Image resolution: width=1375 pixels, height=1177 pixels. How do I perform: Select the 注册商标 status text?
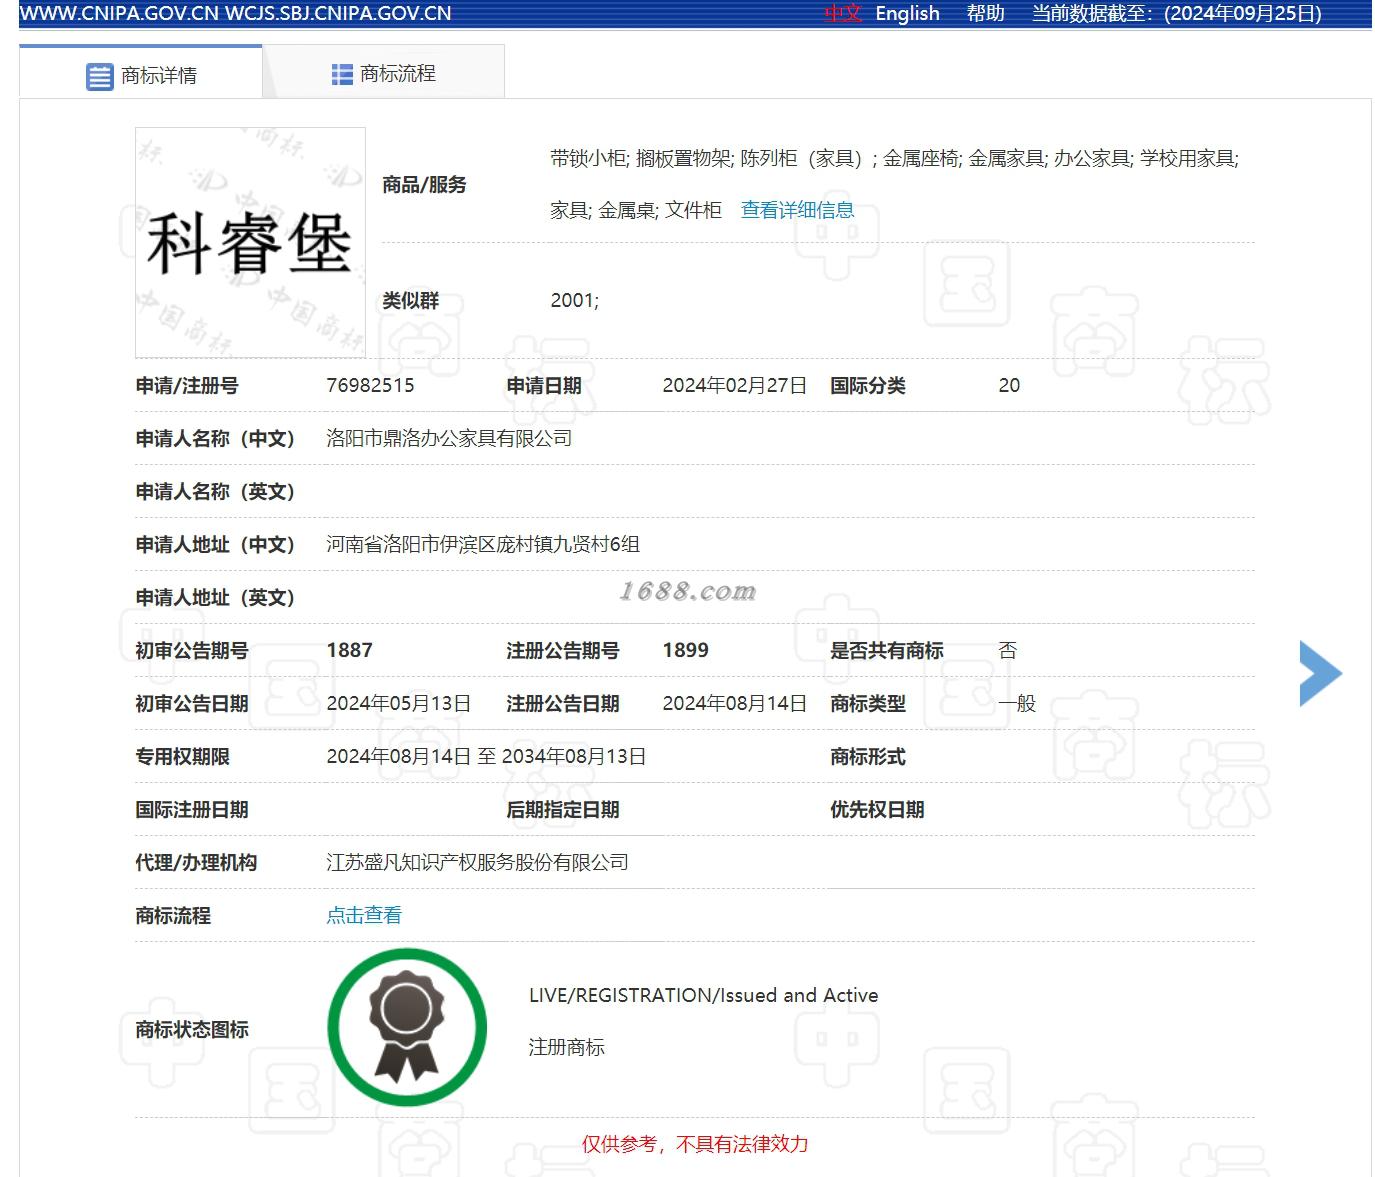[x=566, y=1047]
